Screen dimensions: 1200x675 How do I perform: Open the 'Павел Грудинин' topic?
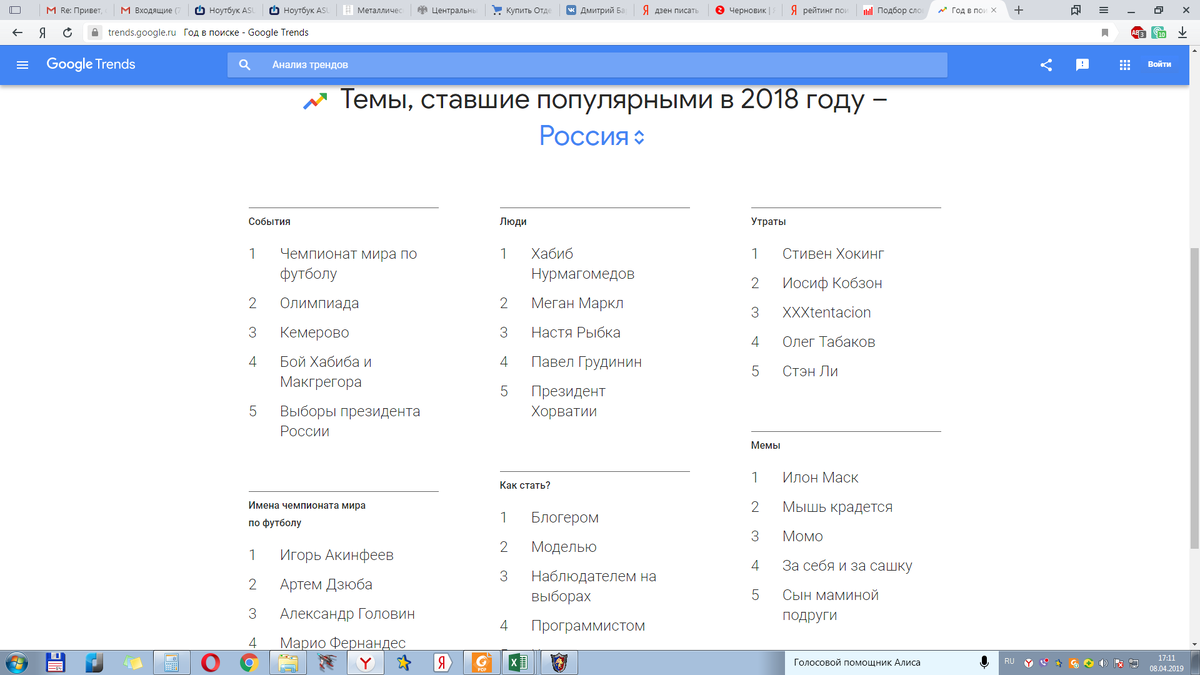586,362
